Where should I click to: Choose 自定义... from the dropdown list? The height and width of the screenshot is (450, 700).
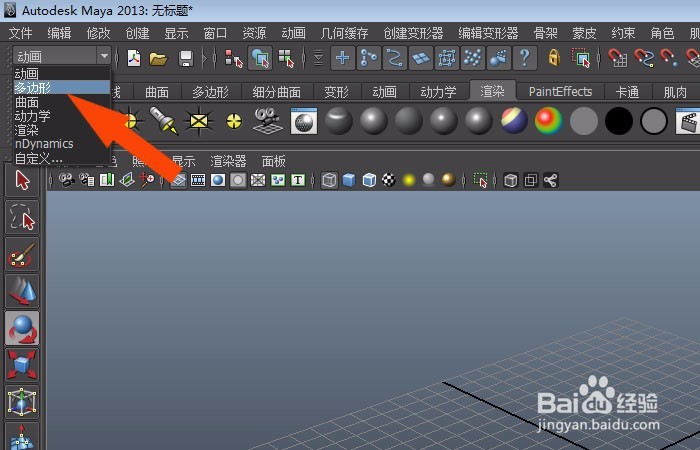(62, 158)
